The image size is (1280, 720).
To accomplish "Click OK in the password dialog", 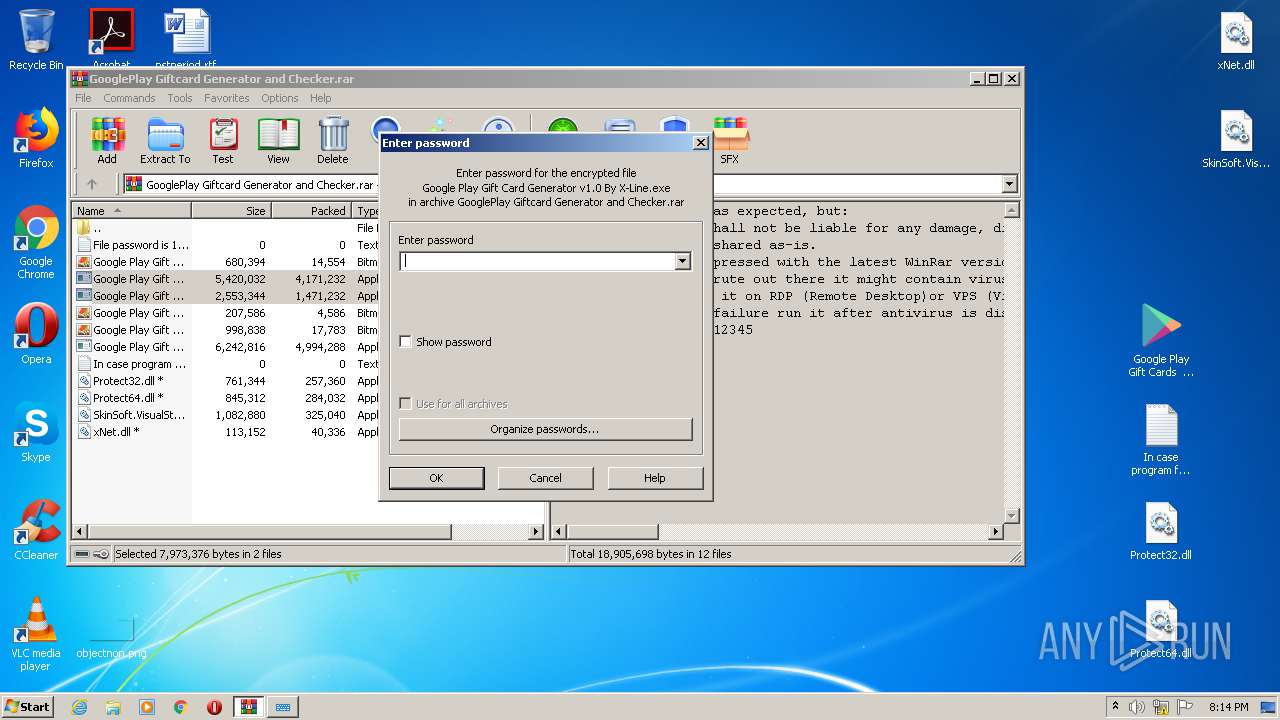I will 436,478.
